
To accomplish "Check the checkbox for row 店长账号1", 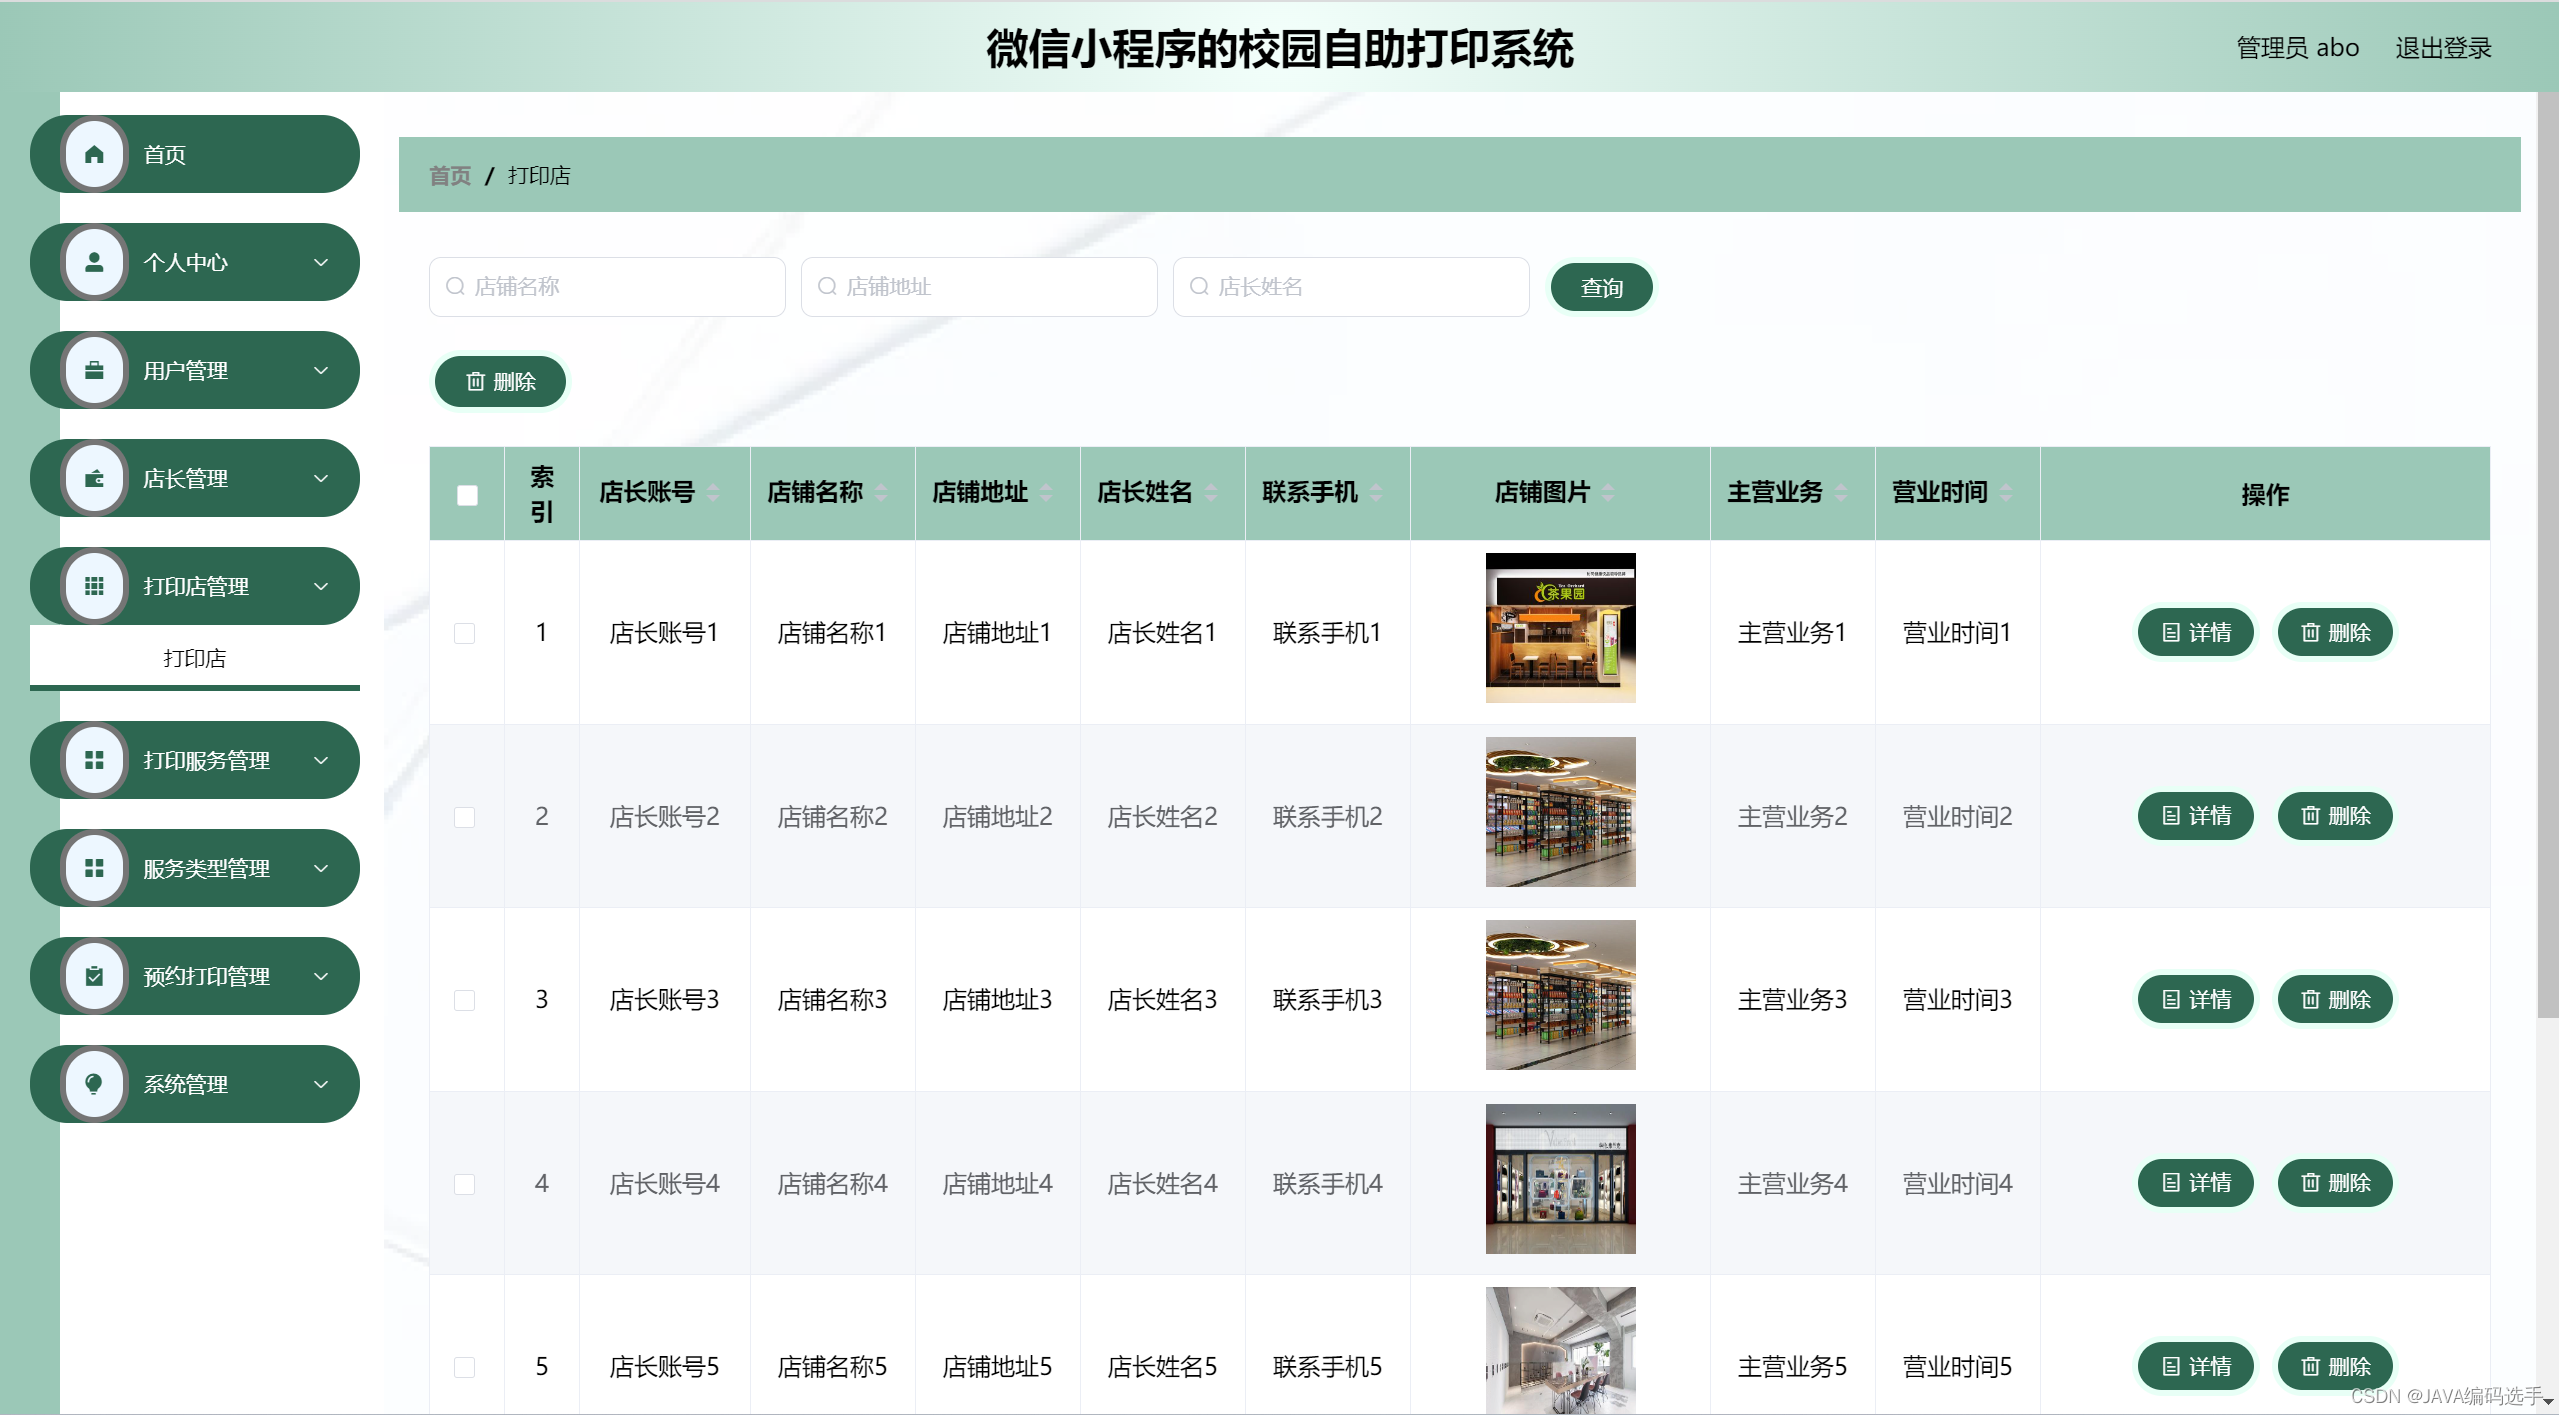I will pos(464,633).
